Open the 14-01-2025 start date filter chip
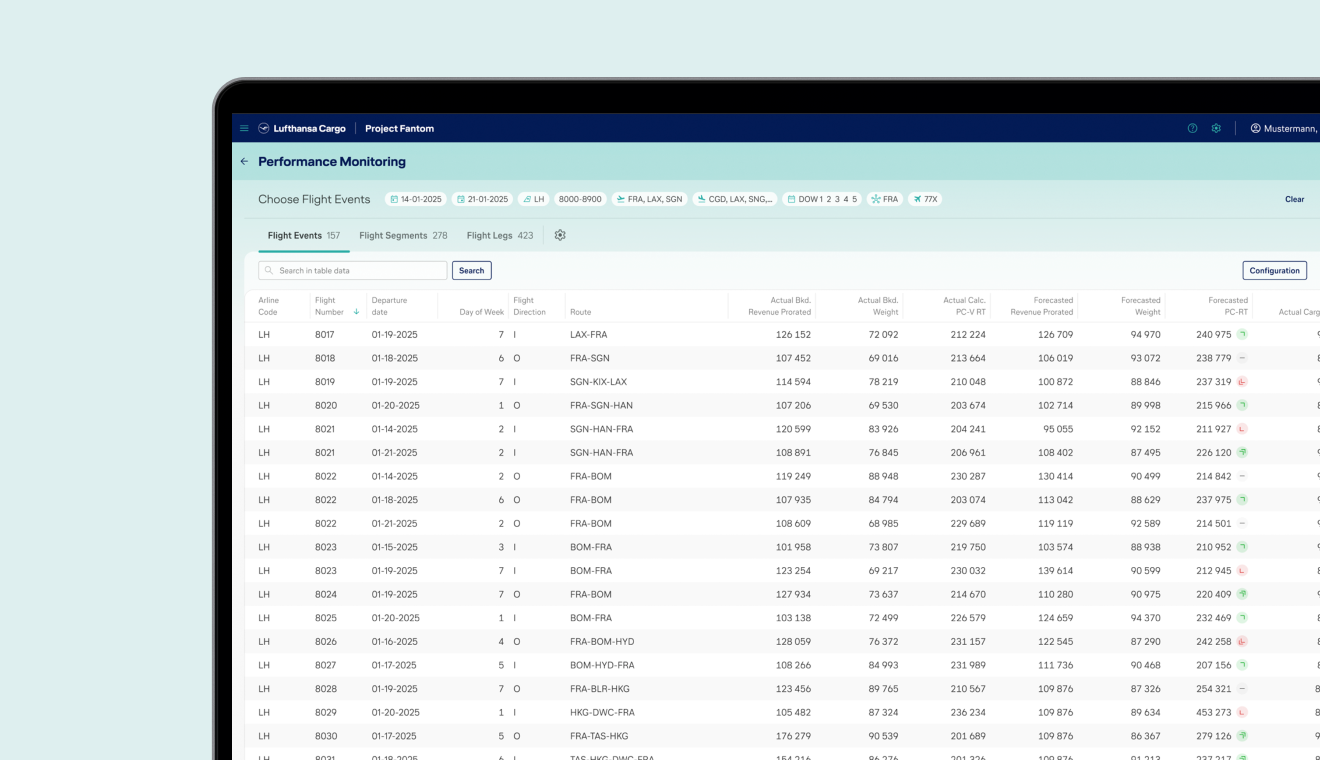Image resolution: width=1320 pixels, height=760 pixels. point(416,199)
